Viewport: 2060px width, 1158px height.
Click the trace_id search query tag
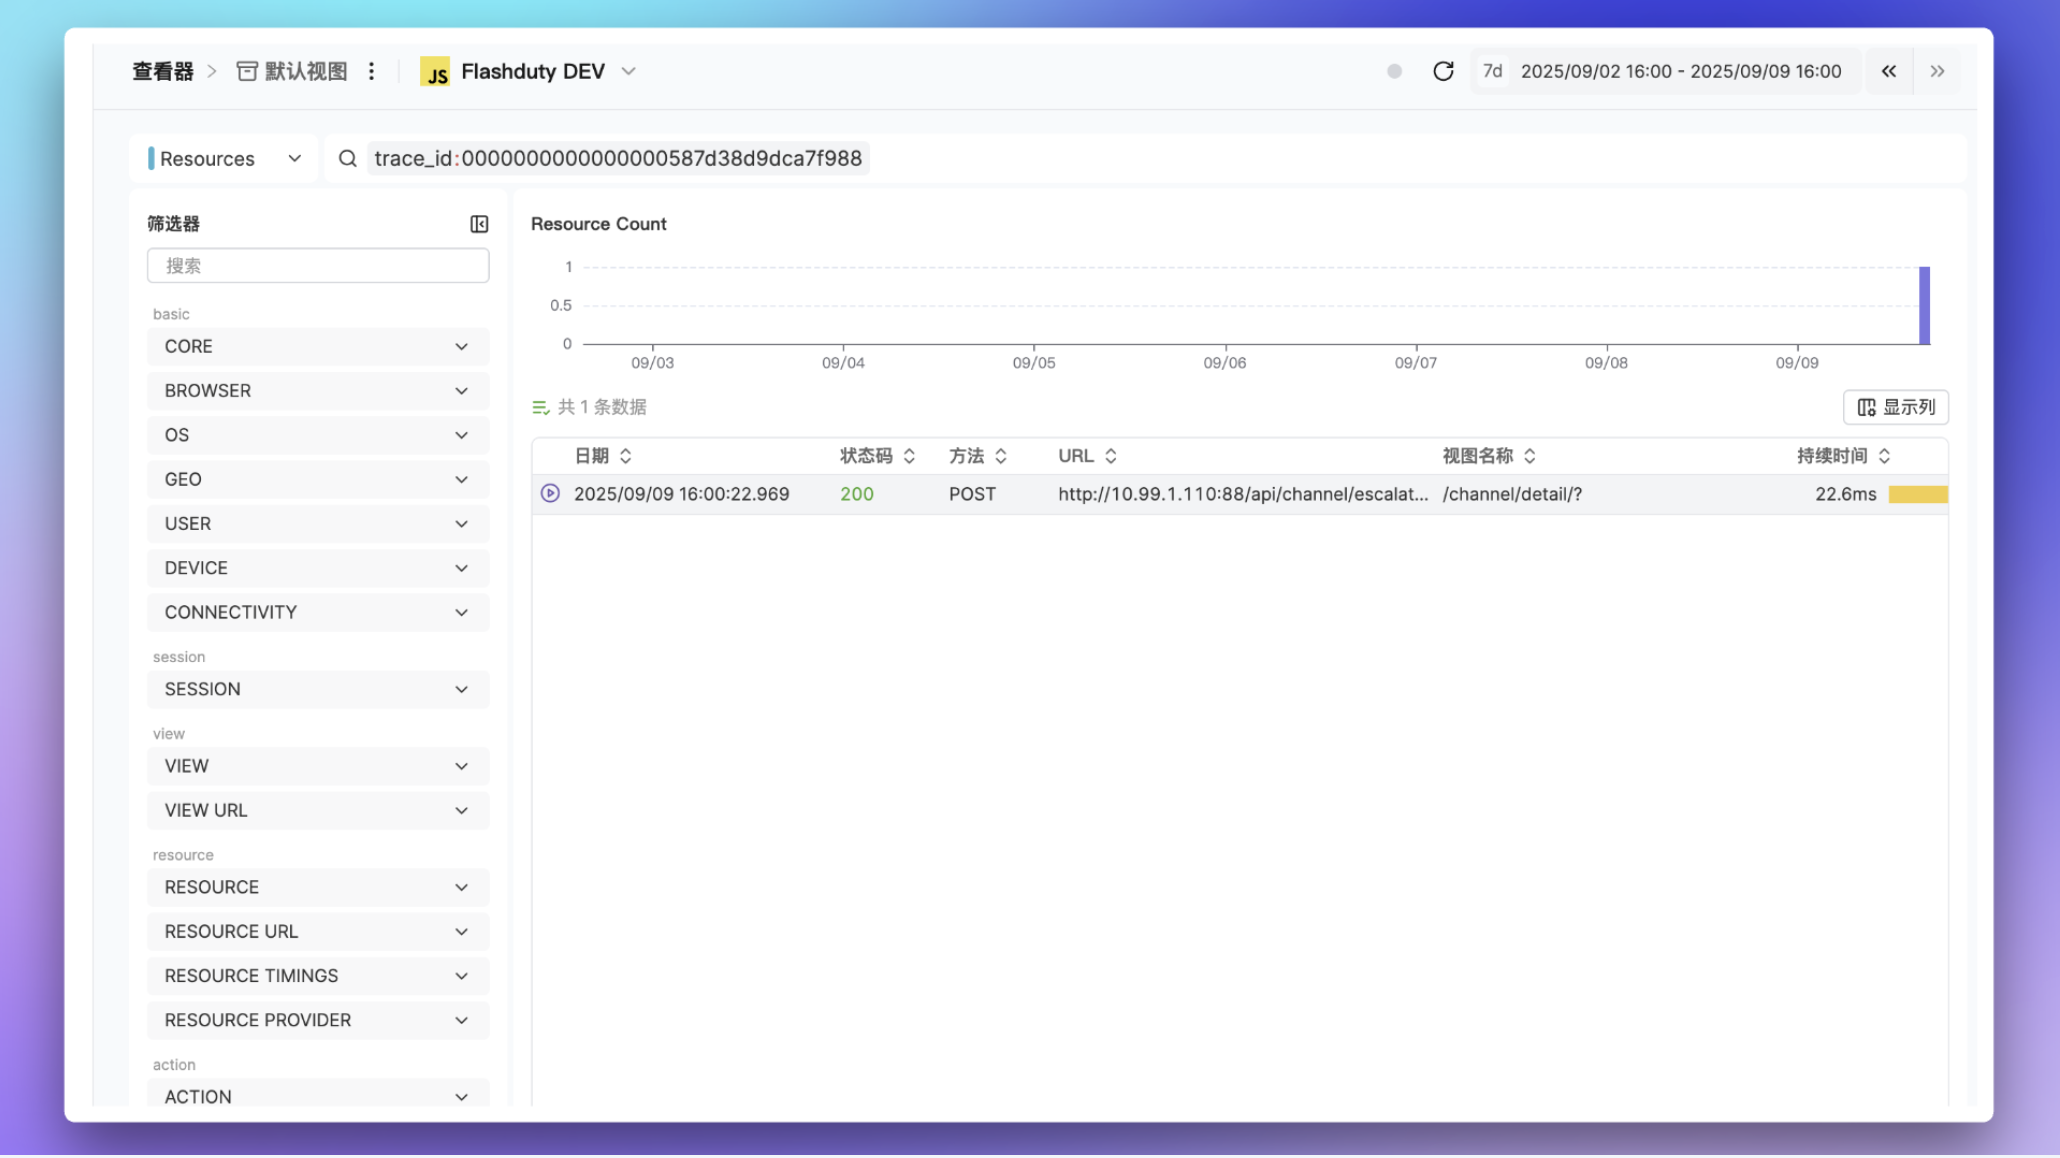point(617,158)
